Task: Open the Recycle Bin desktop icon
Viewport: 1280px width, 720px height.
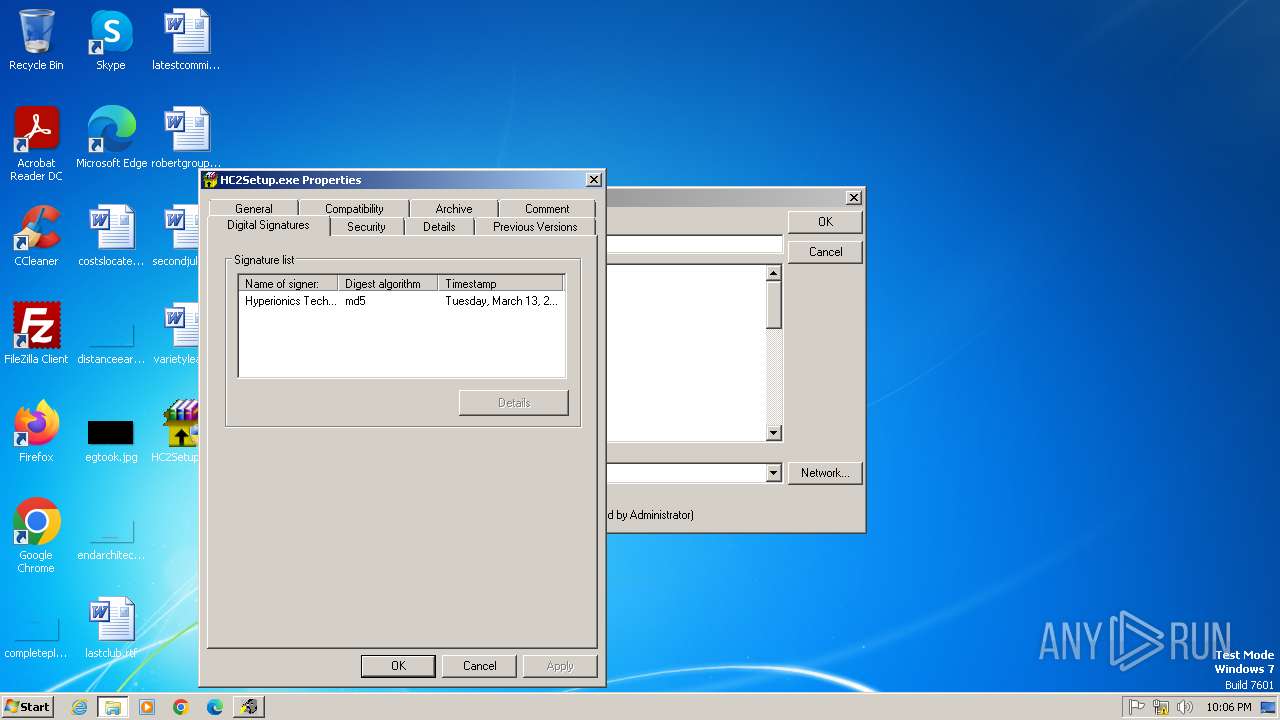Action: (x=36, y=40)
